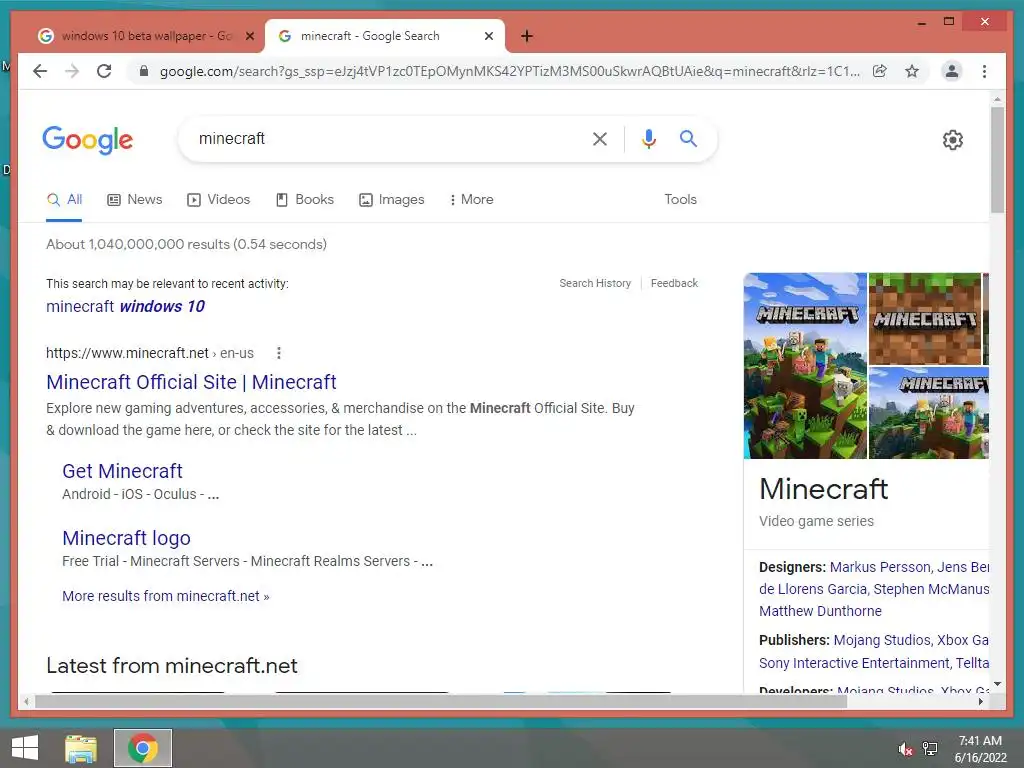
Task: Click the vertical scrollbar thumb
Action: click(997, 160)
